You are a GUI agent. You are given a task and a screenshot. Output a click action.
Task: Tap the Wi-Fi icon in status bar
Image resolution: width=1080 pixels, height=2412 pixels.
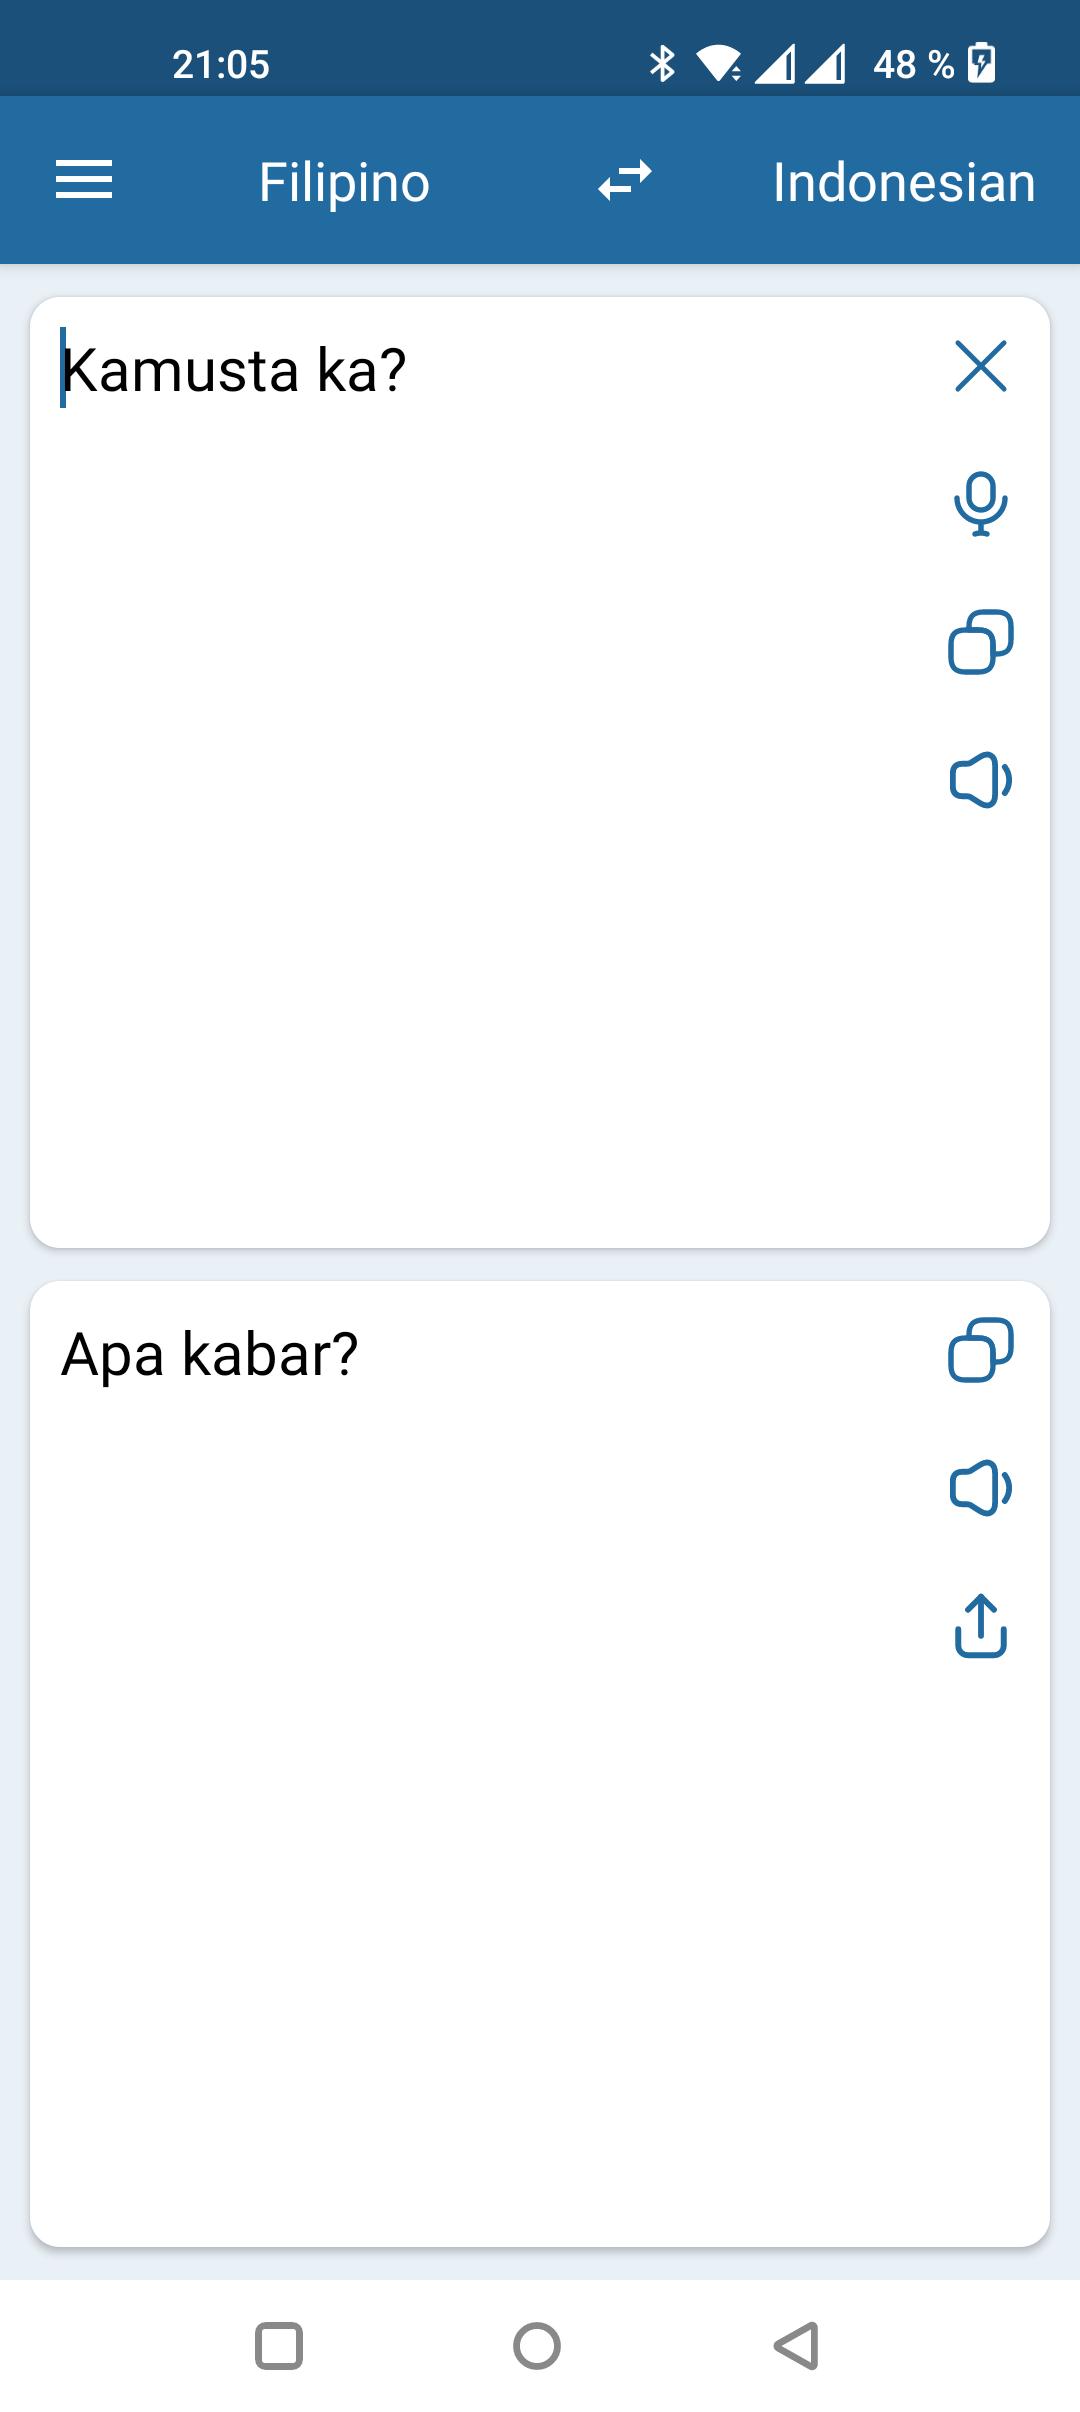(x=719, y=64)
